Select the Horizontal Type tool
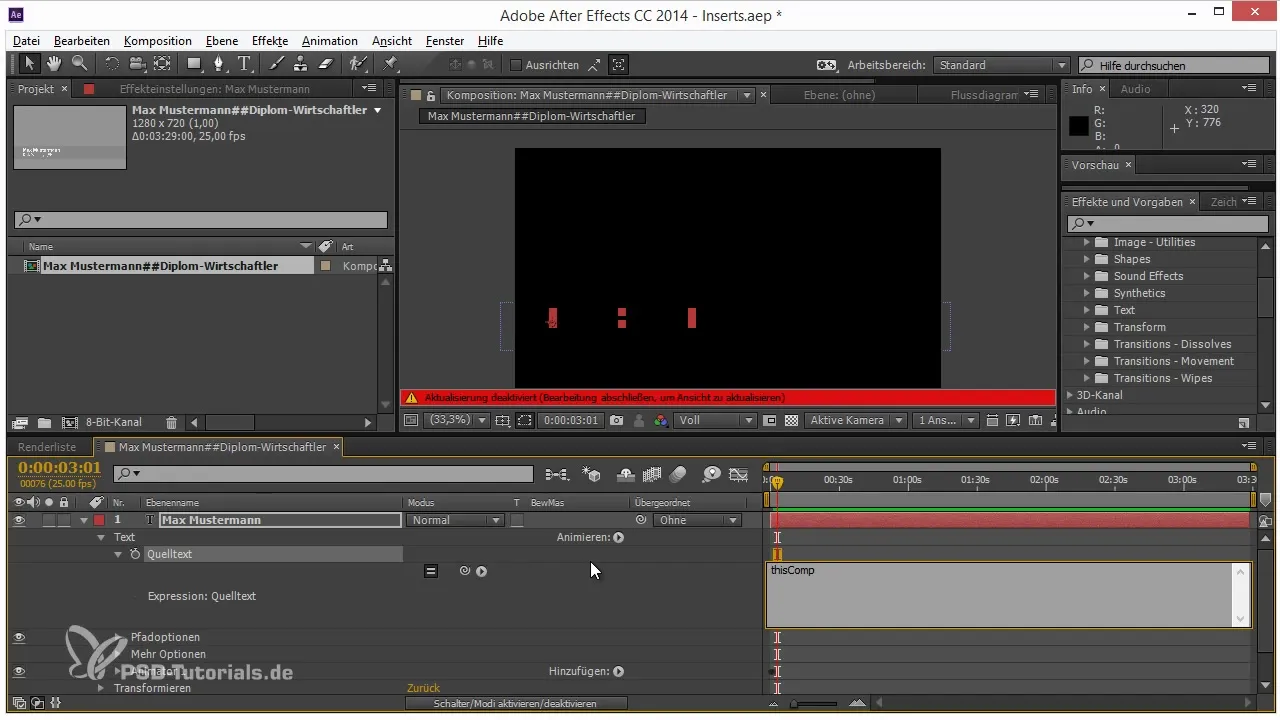The image size is (1280, 720). [244, 64]
